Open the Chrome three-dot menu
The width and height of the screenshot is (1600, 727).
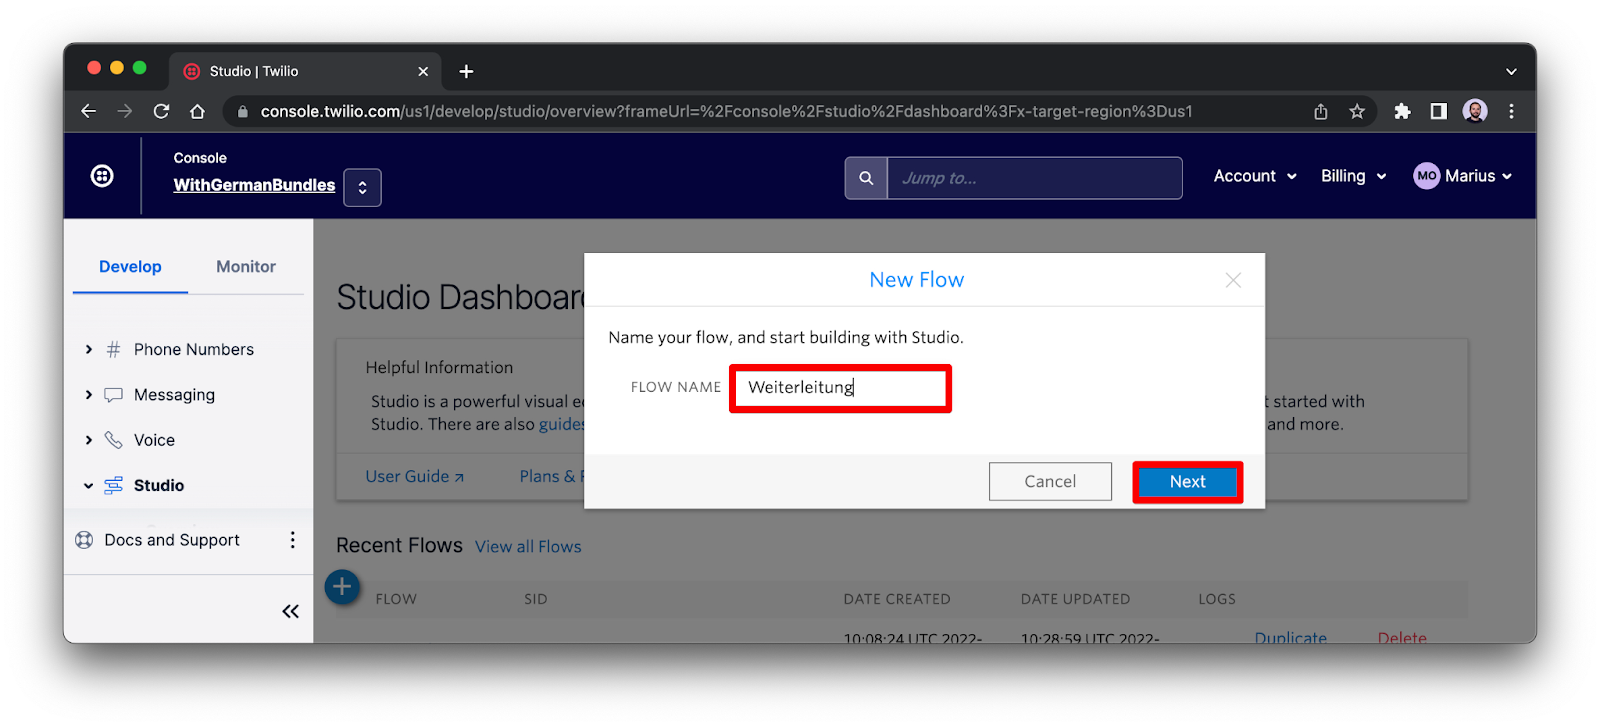click(x=1511, y=111)
